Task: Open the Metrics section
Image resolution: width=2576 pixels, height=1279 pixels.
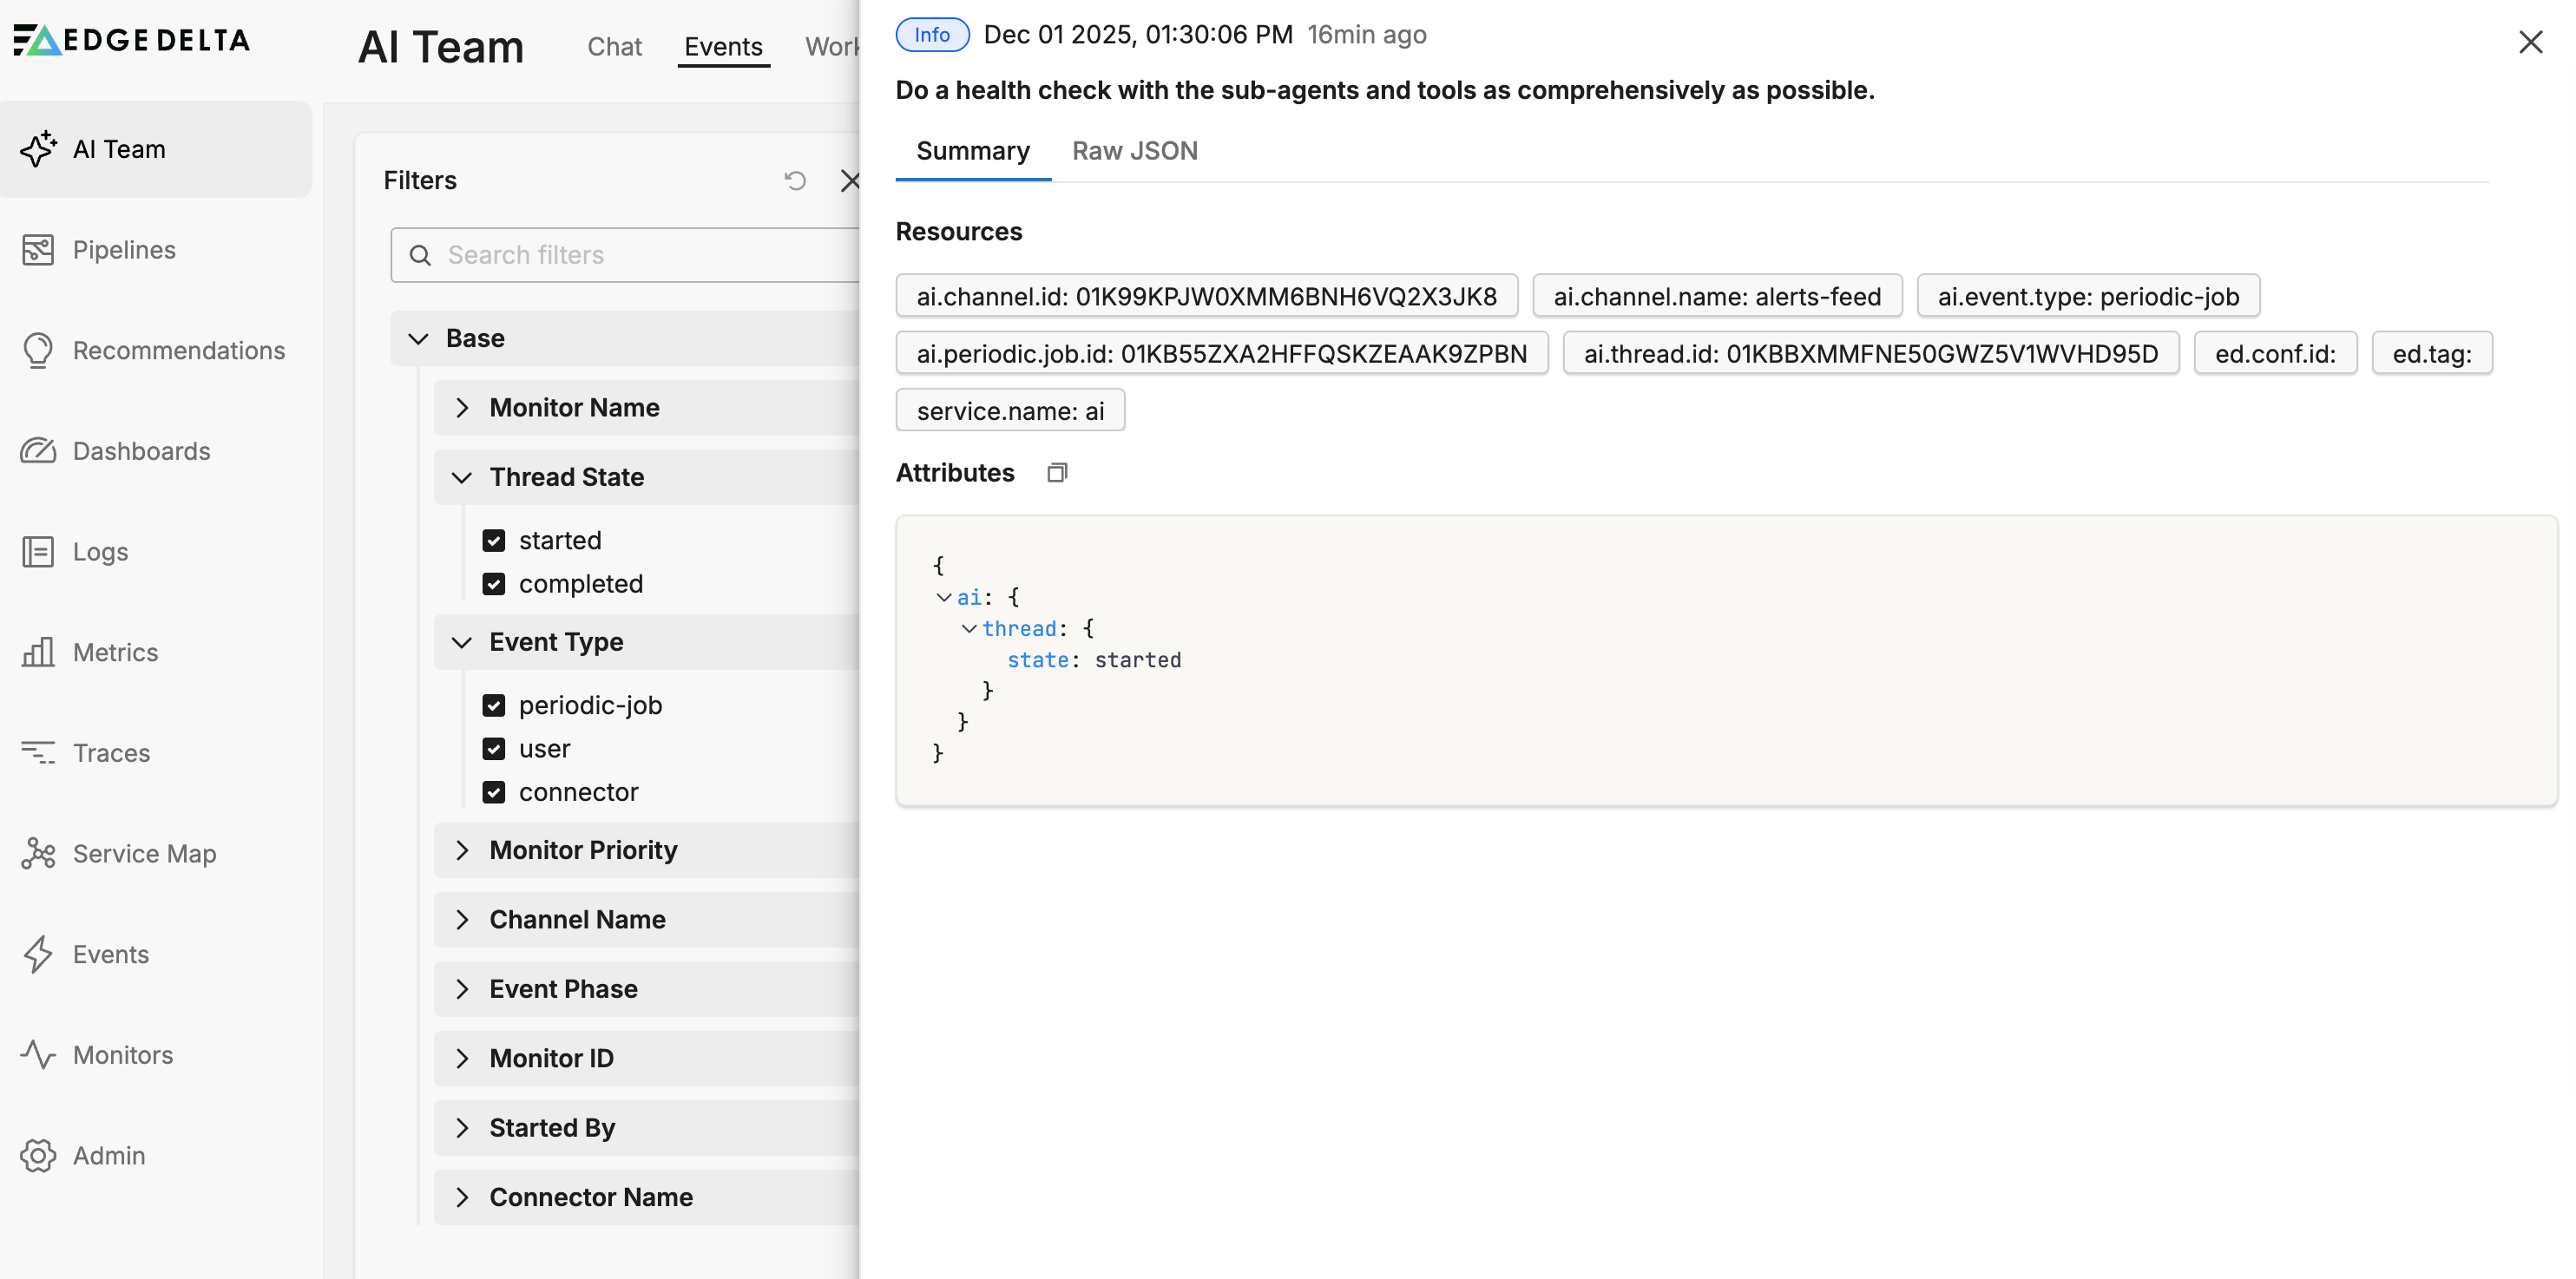Action: [115, 651]
